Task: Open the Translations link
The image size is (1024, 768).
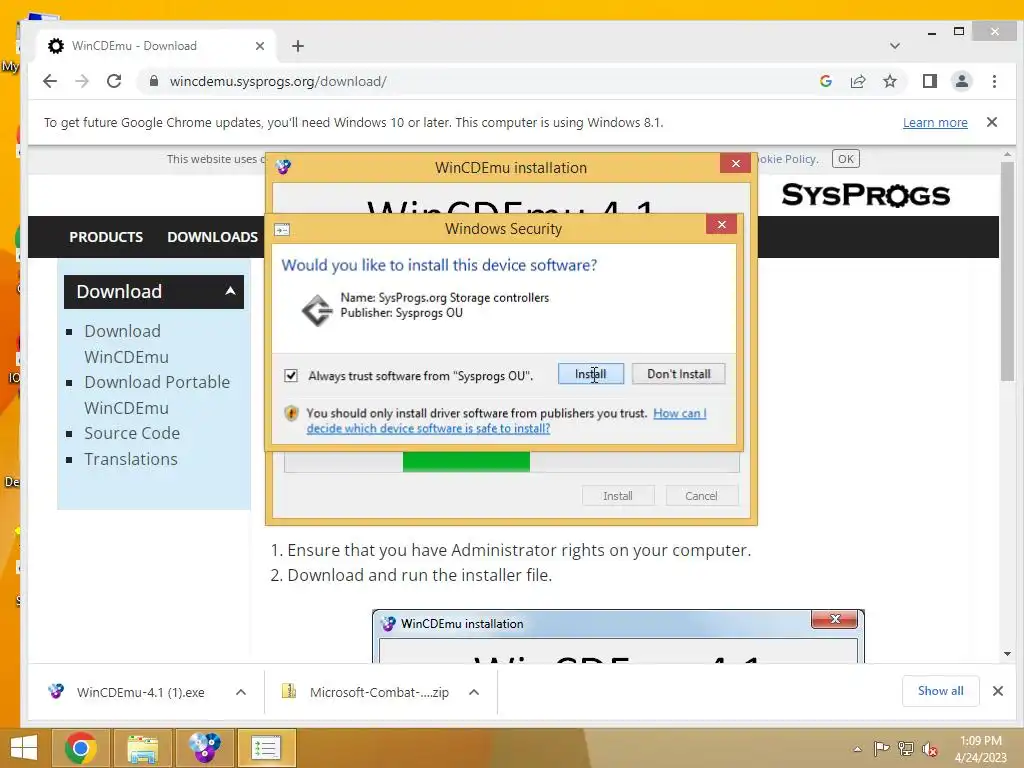Action: [x=131, y=459]
